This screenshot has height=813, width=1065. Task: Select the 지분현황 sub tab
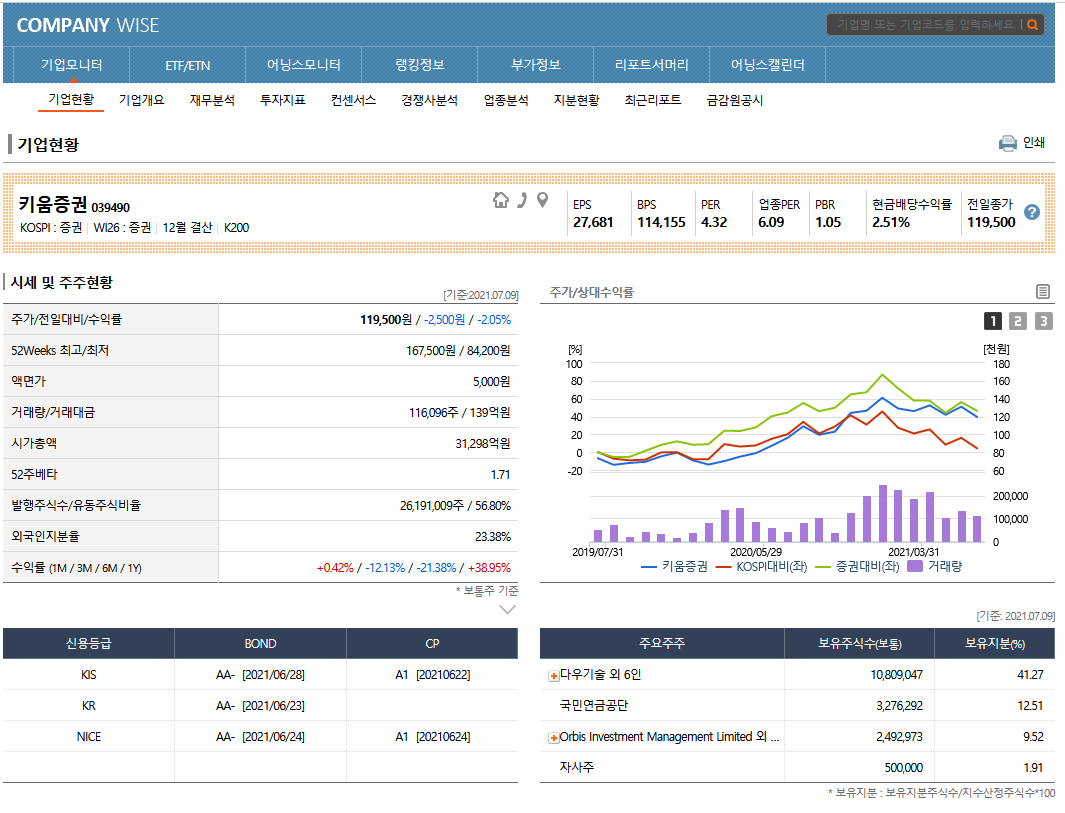(x=577, y=100)
